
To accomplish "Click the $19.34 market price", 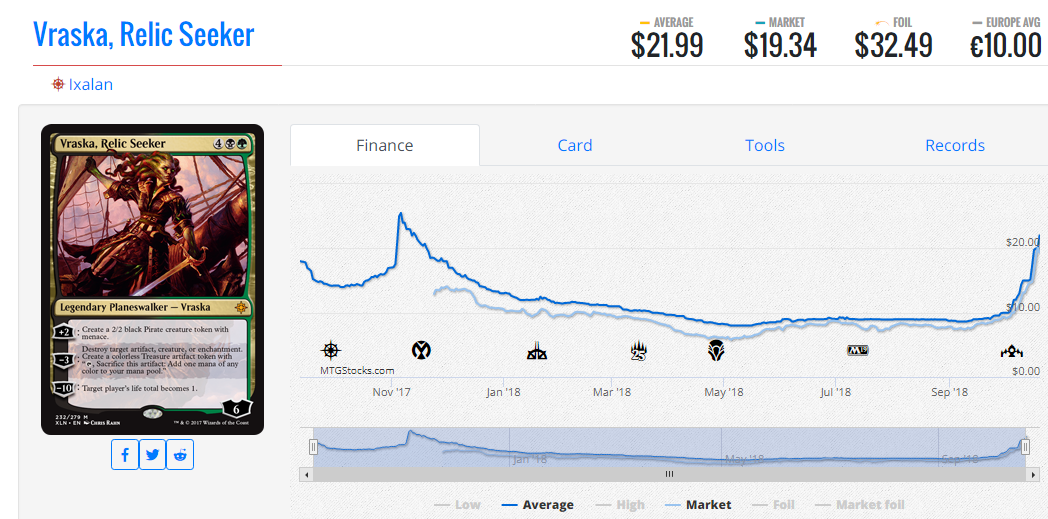I will point(780,45).
